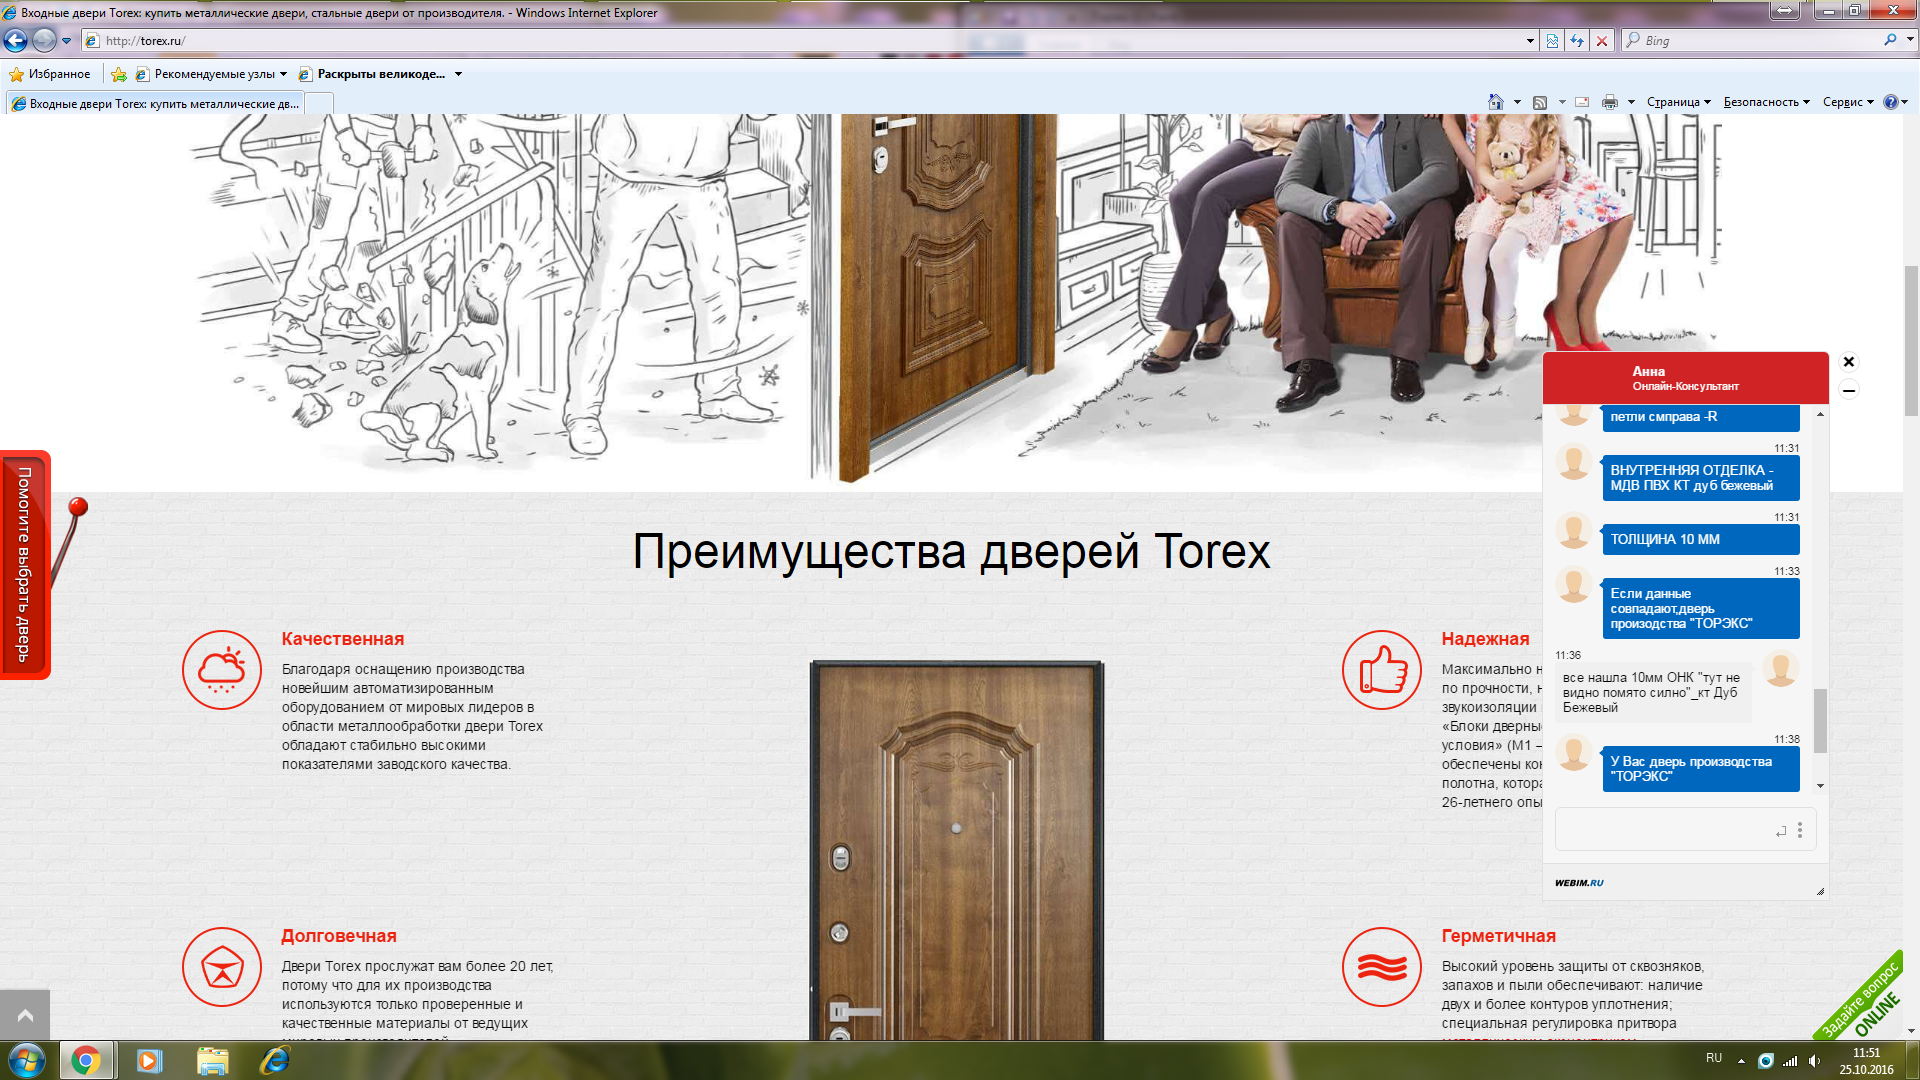1920x1080 pixels.
Task: Open a new blank tab
Action: (319, 103)
